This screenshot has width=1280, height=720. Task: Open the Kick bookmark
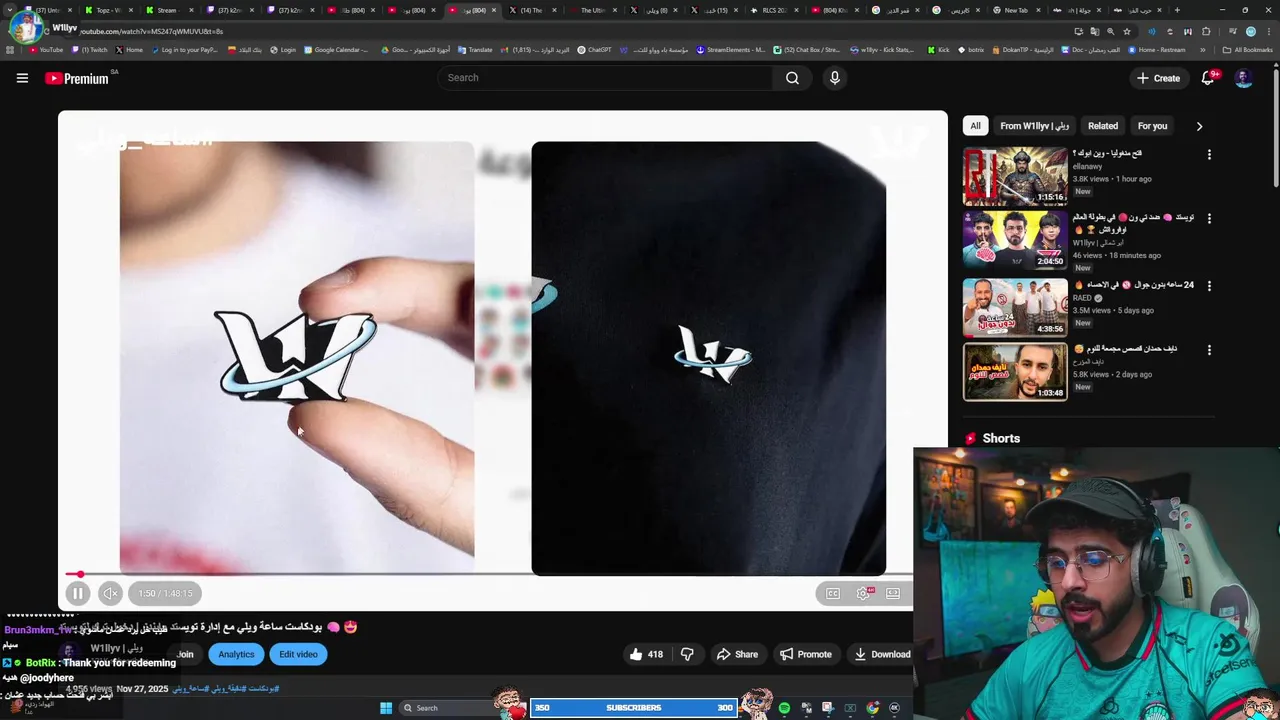[938, 50]
